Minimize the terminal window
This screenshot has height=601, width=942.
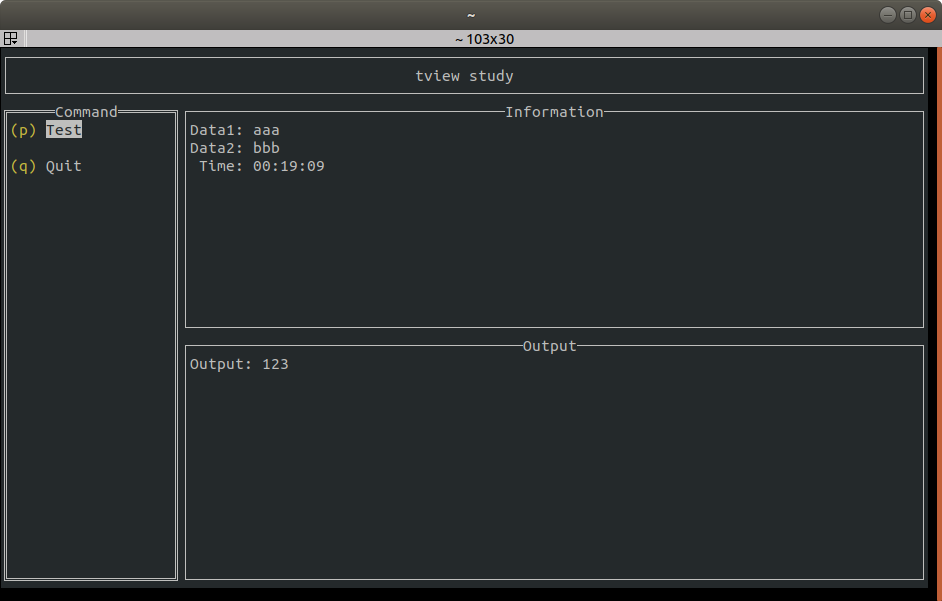point(888,14)
